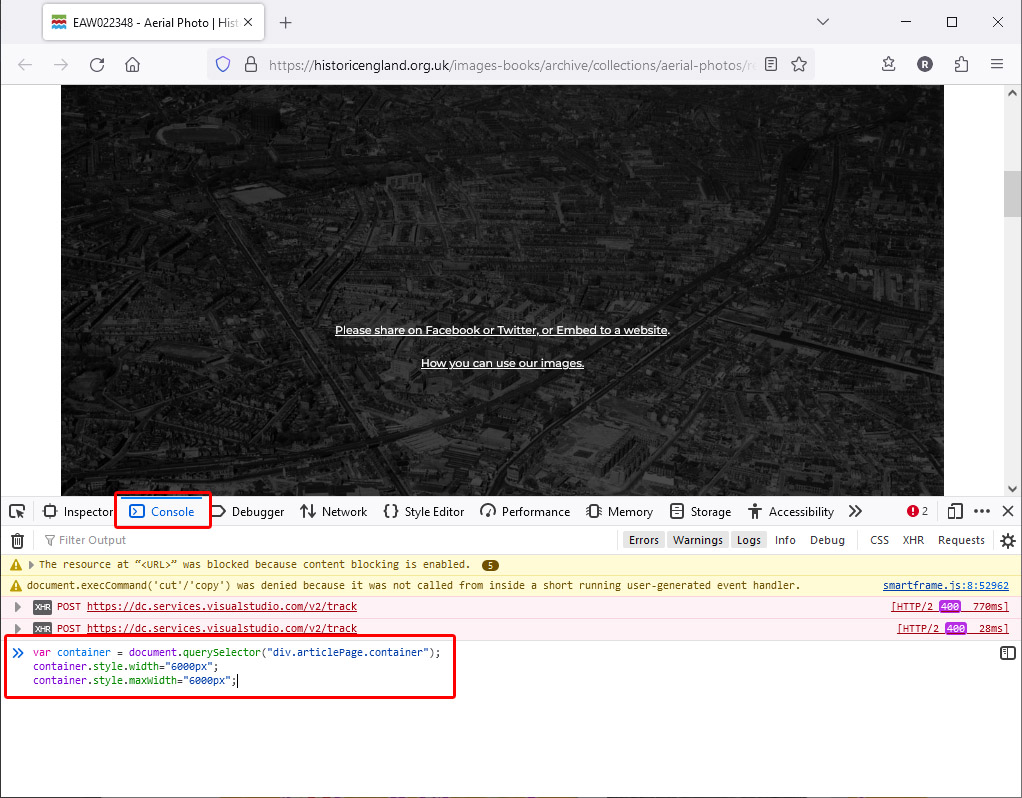Switch console to multi-line editor mode
The height and width of the screenshot is (798, 1022).
click(1007, 653)
